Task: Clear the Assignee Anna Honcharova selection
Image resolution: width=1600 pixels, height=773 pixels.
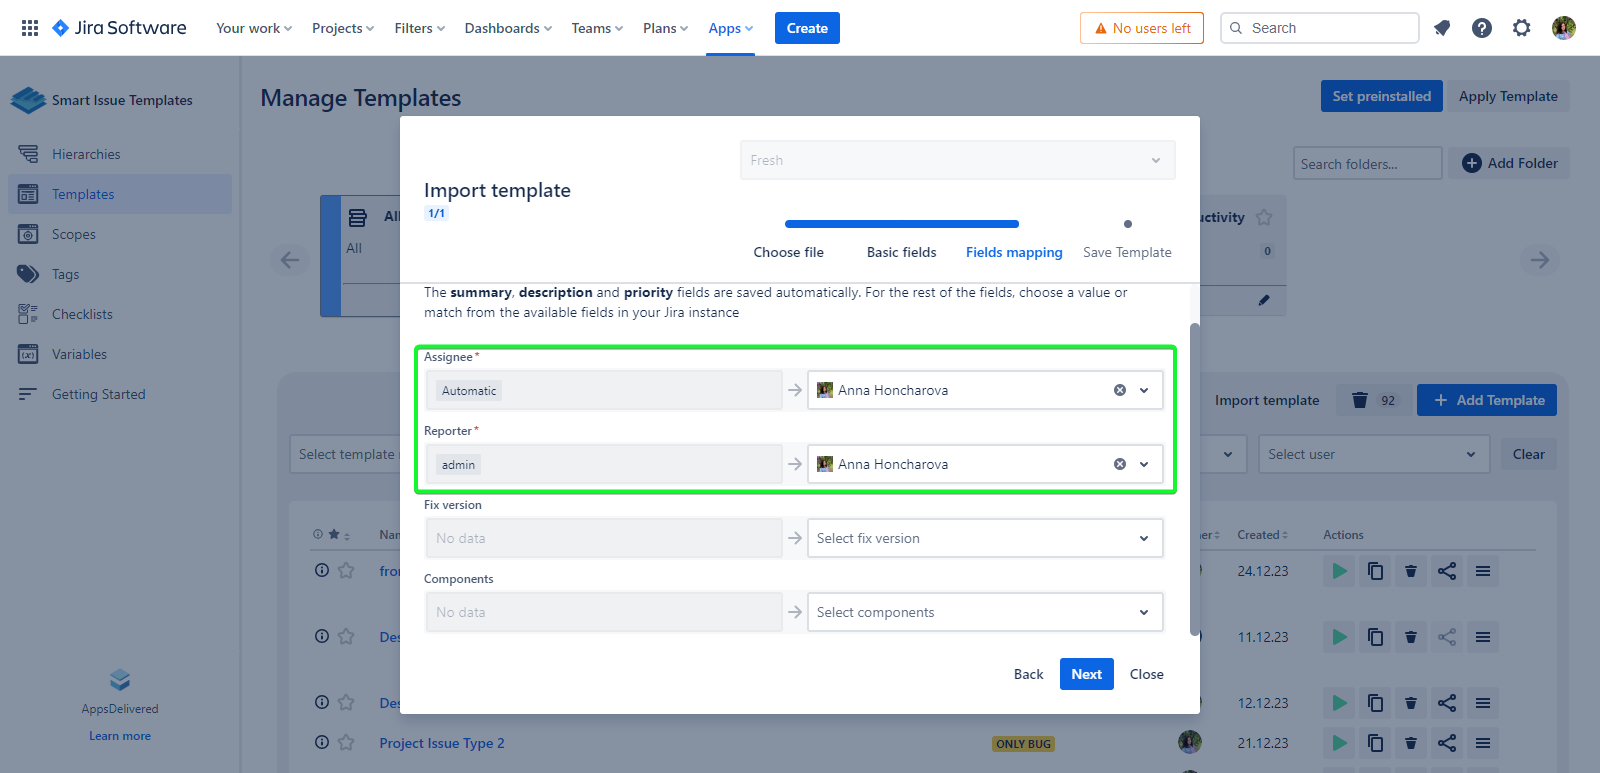Action: 1120,390
